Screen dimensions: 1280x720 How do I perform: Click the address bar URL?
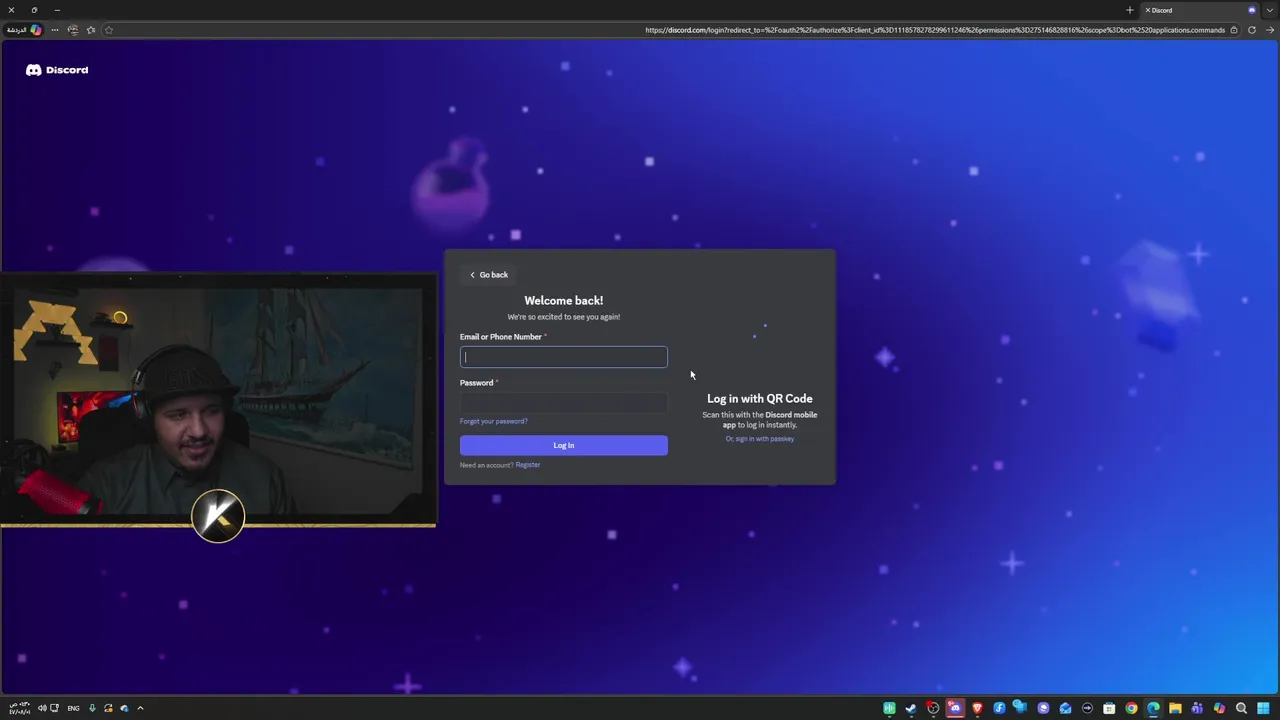[935, 30]
